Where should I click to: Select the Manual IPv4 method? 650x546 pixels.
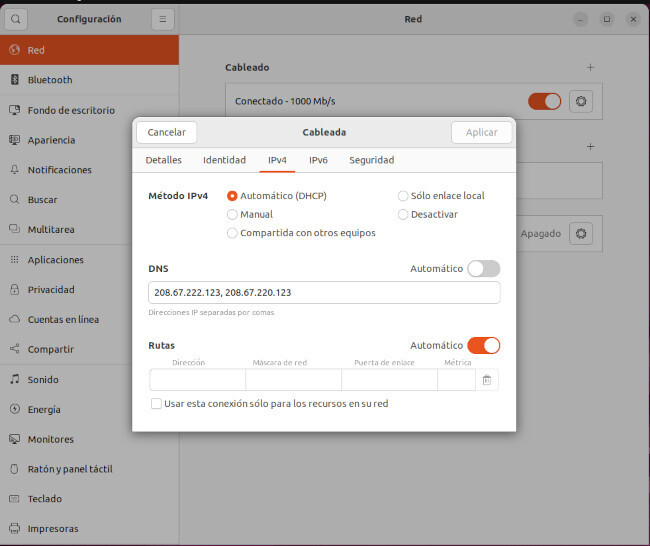point(233,215)
